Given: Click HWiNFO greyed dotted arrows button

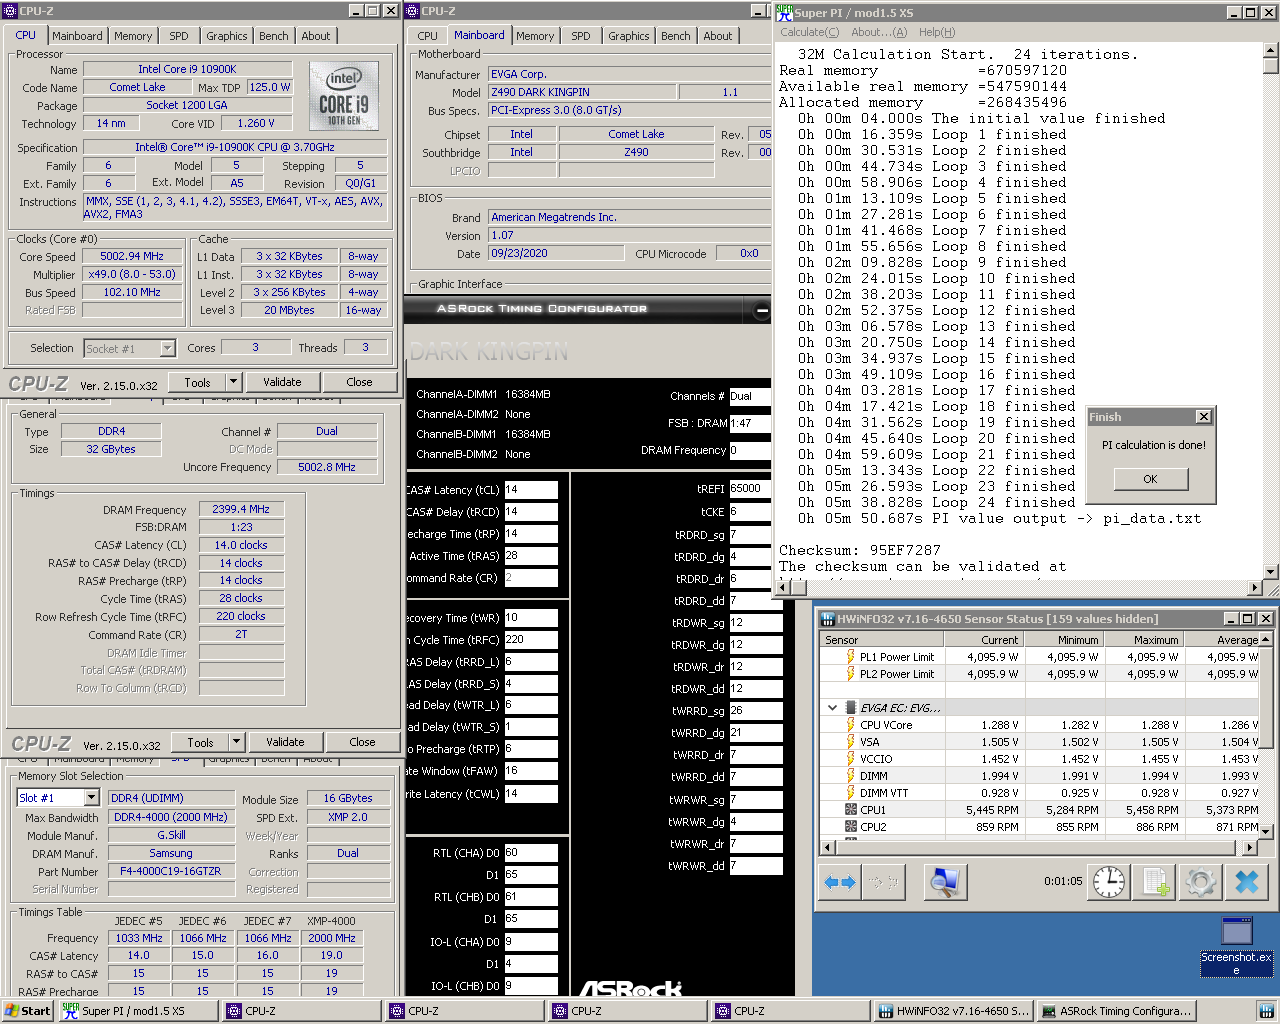Looking at the screenshot, I should [881, 882].
